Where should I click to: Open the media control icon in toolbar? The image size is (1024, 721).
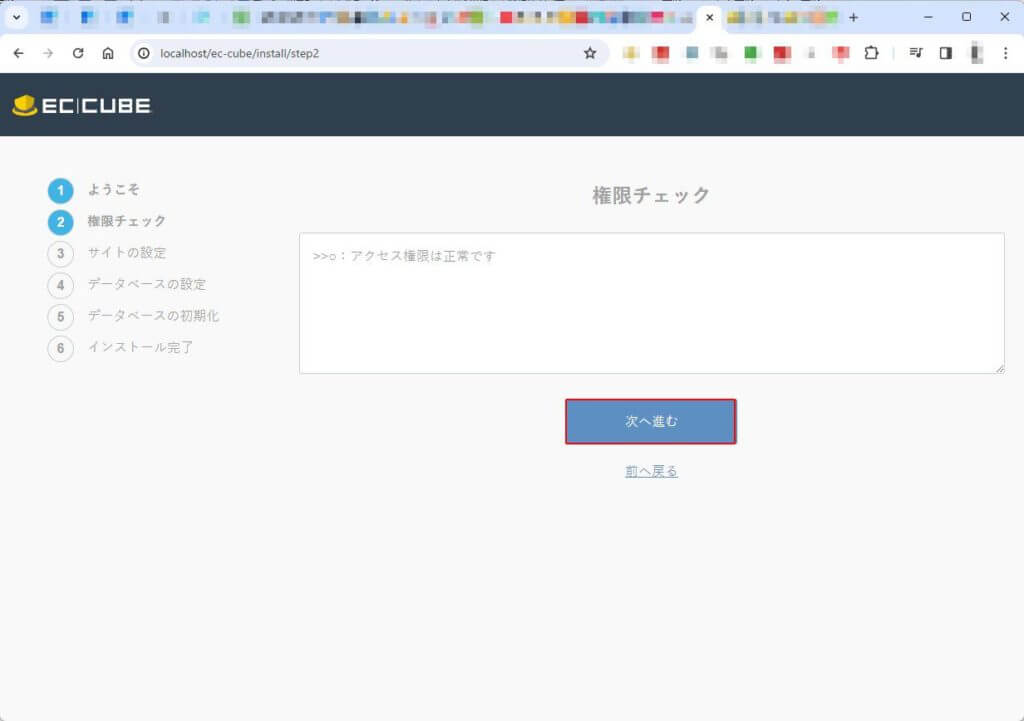click(x=916, y=53)
